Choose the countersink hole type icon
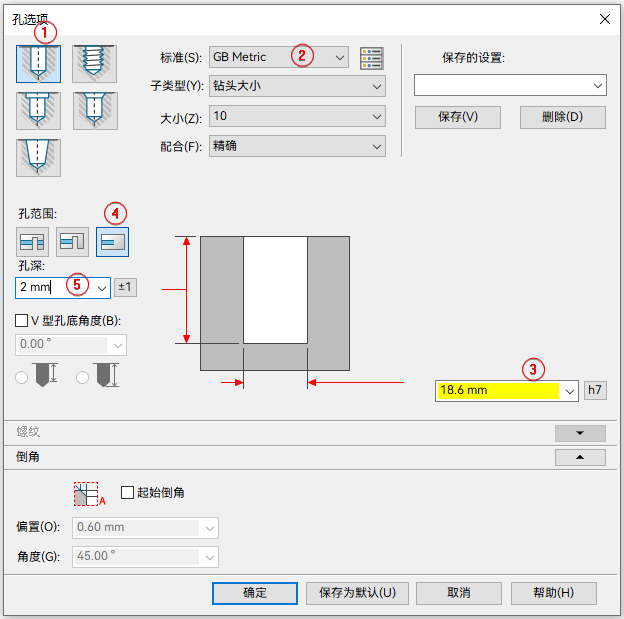Viewport: 624px width, 619px height. (x=95, y=111)
